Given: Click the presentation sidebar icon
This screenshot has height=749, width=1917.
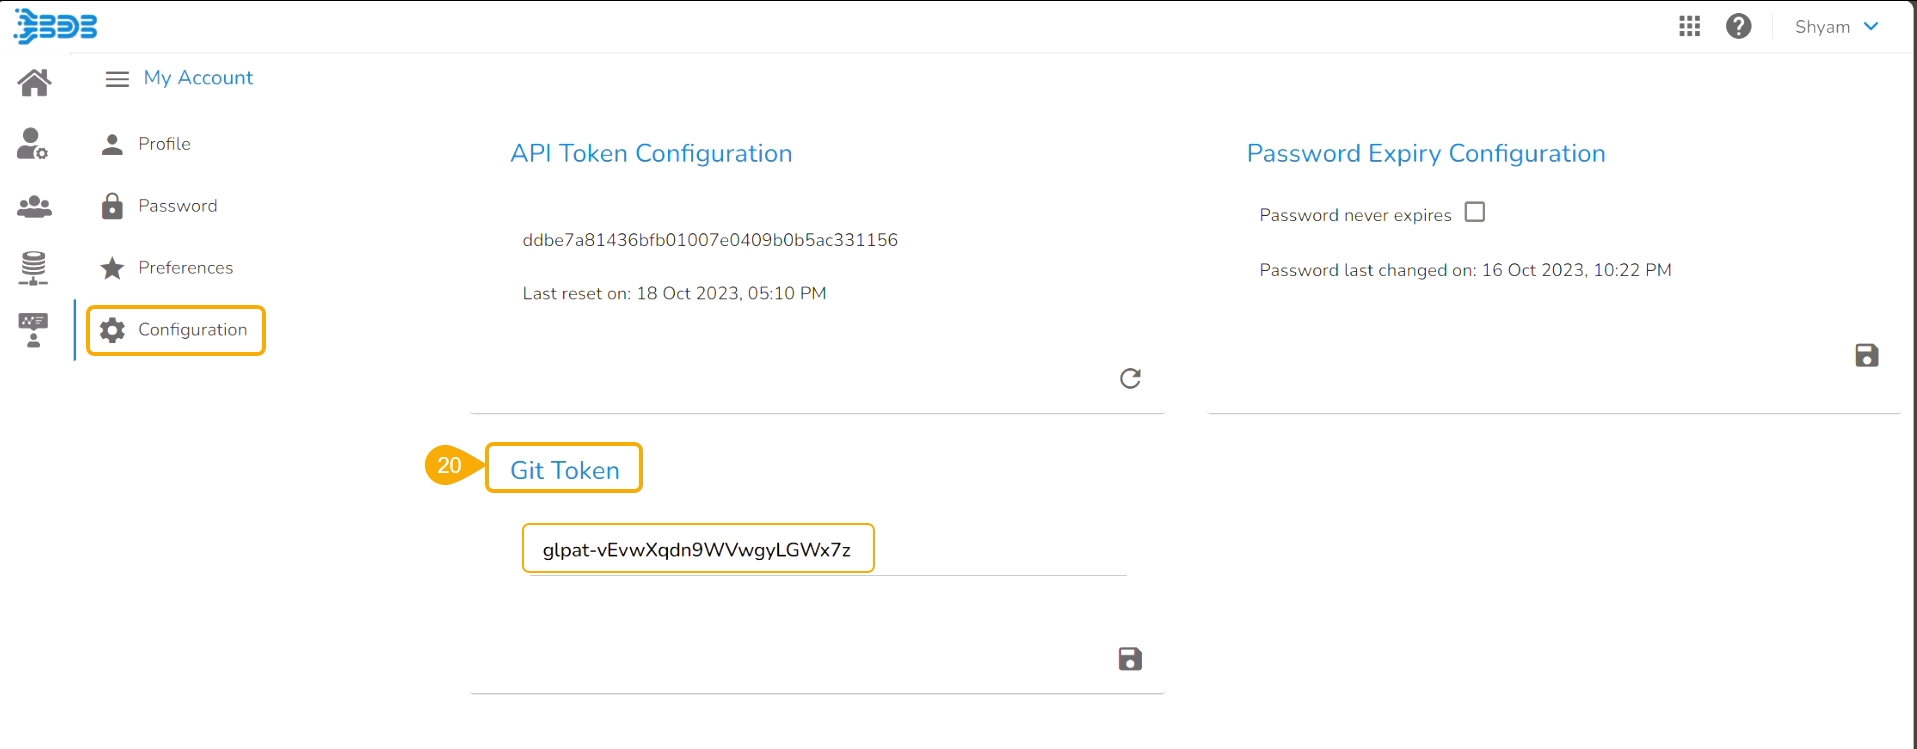Looking at the screenshot, I should click(33, 330).
